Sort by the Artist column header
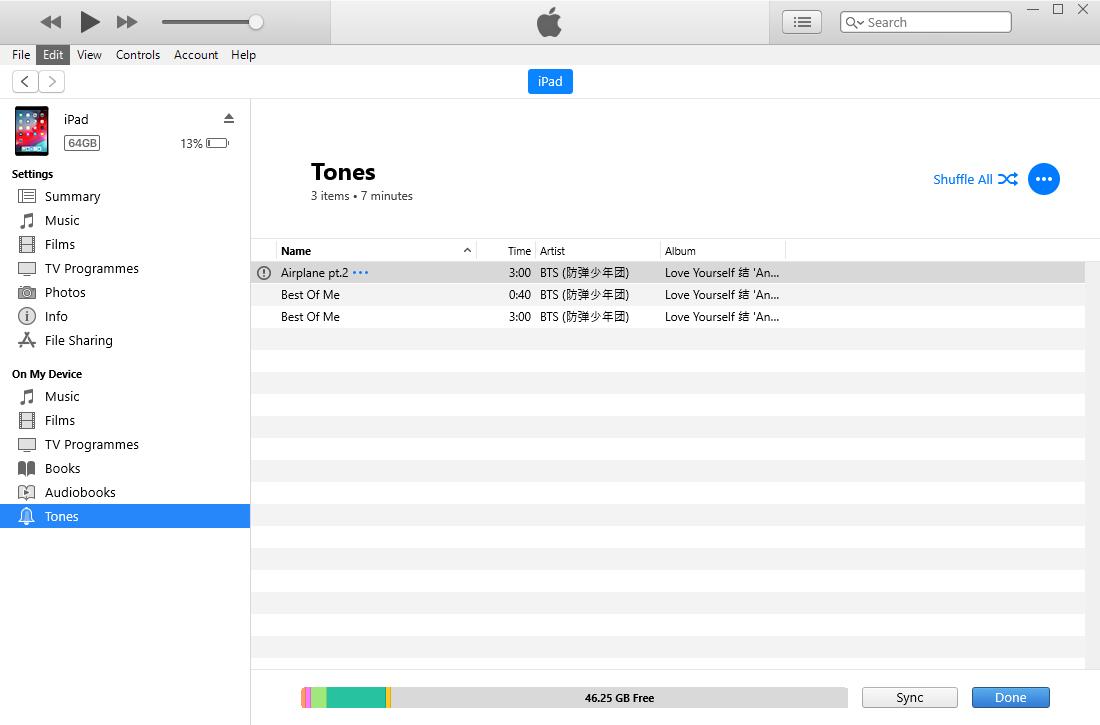 [598, 251]
